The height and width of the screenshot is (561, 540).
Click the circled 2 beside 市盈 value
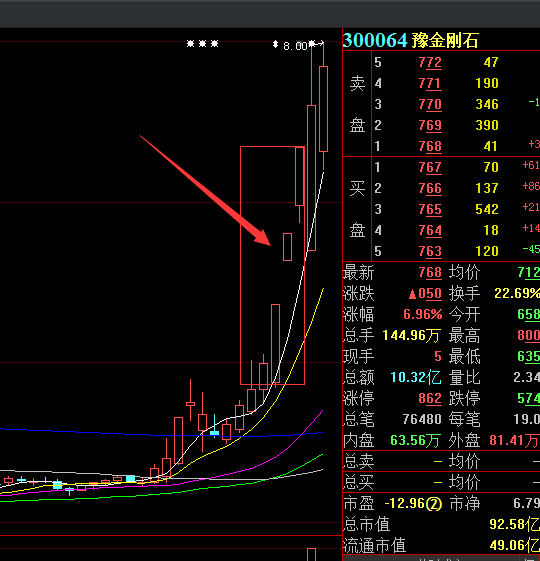(434, 504)
